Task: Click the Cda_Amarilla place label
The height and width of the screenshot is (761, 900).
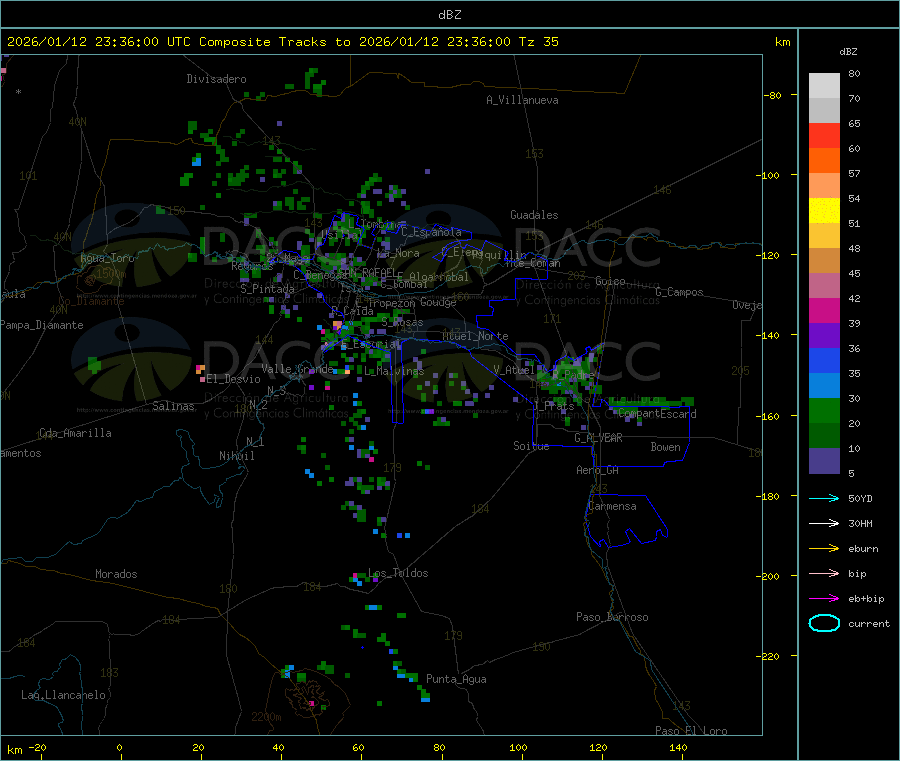Action: coord(75,433)
